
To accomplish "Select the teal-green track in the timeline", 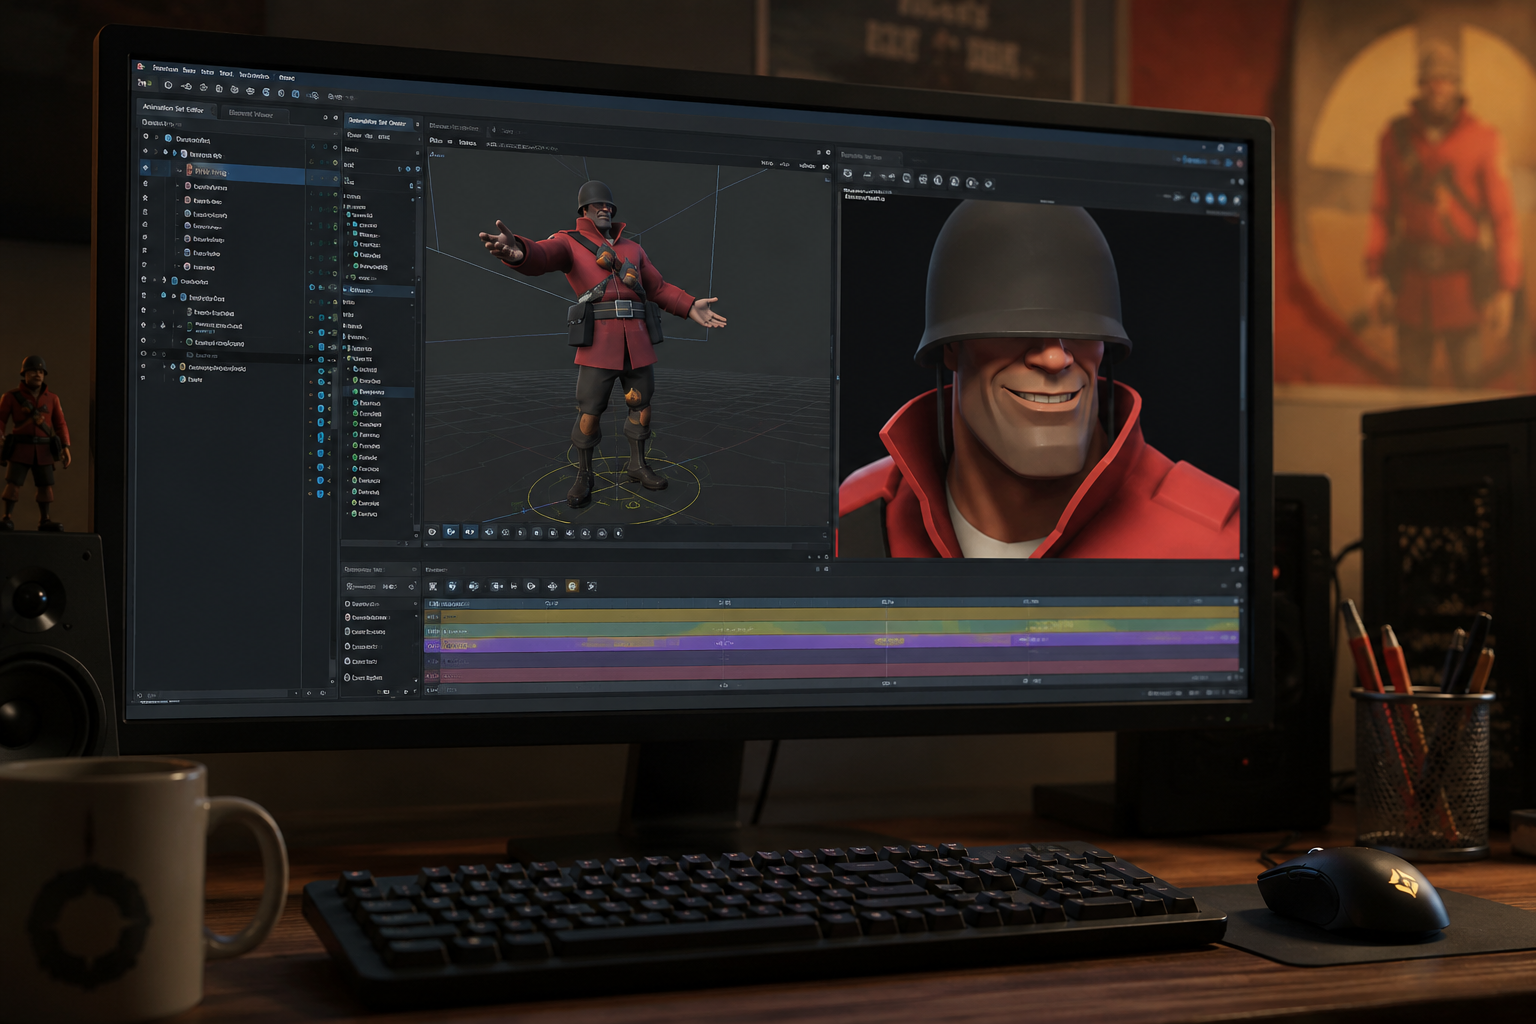I will pyautogui.click(x=833, y=630).
